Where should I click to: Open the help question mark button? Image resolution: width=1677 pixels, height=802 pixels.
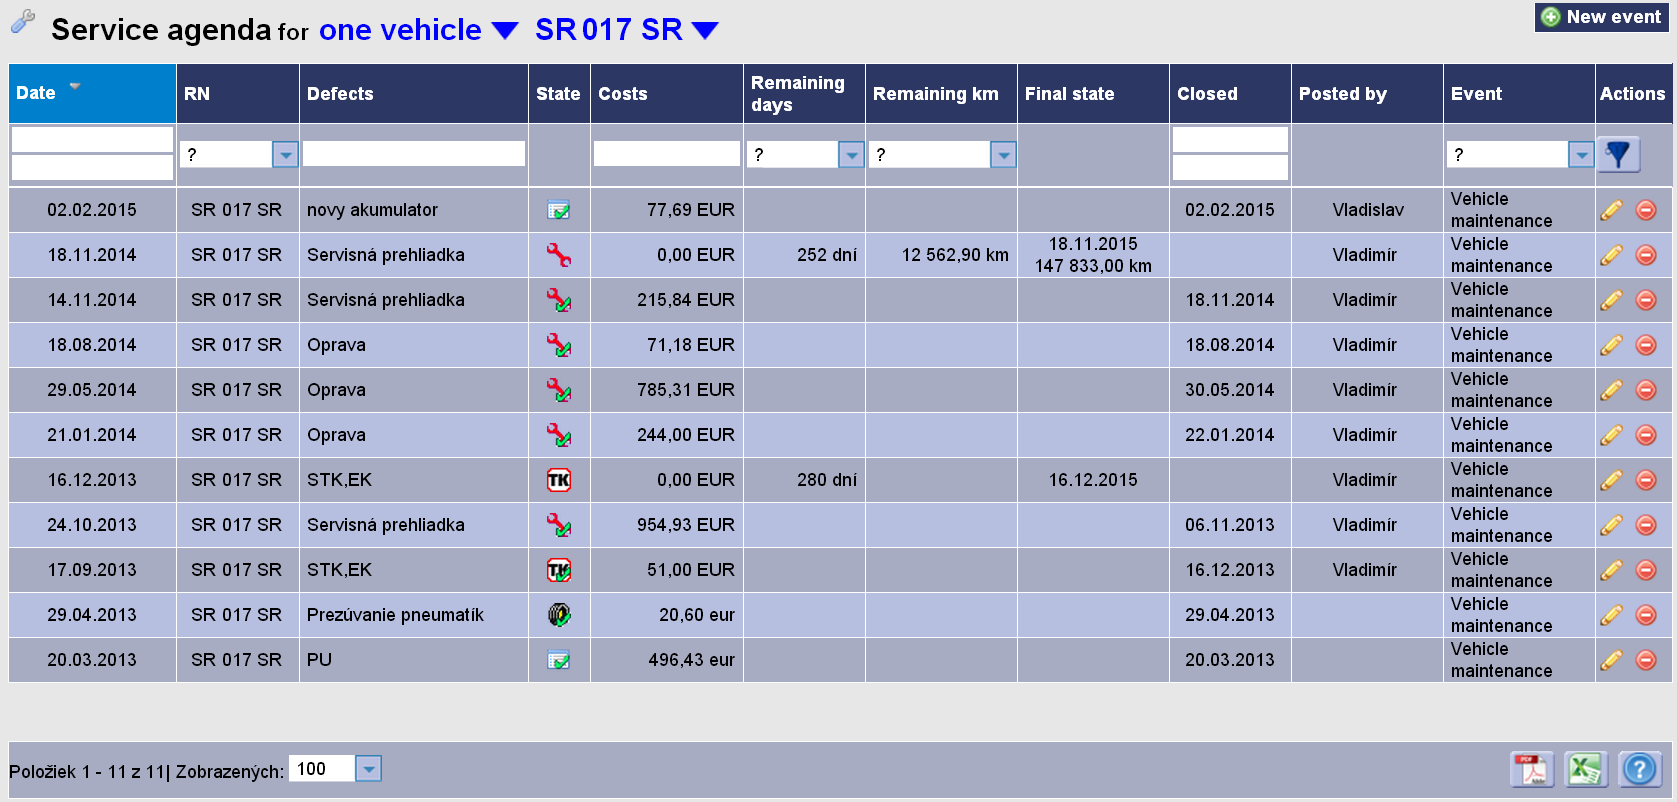click(x=1640, y=769)
